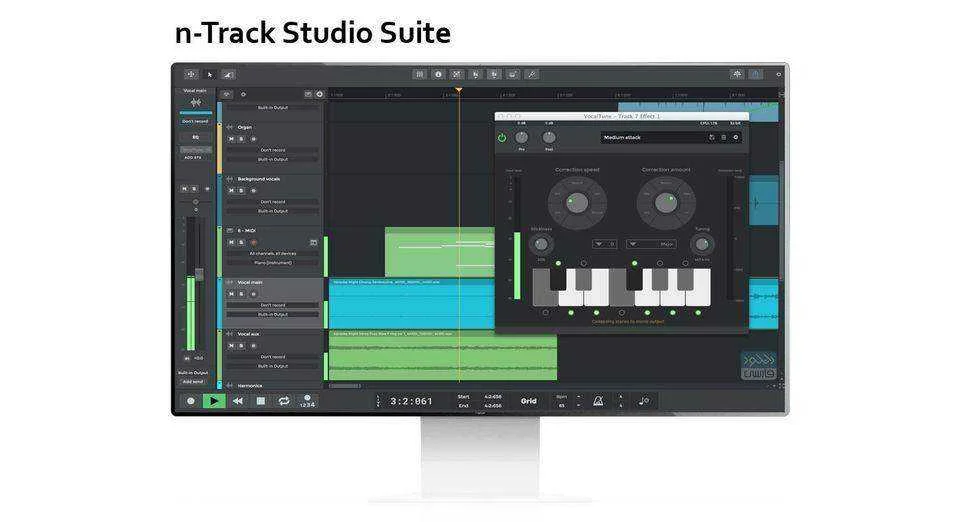Click the green play button

coord(214,401)
